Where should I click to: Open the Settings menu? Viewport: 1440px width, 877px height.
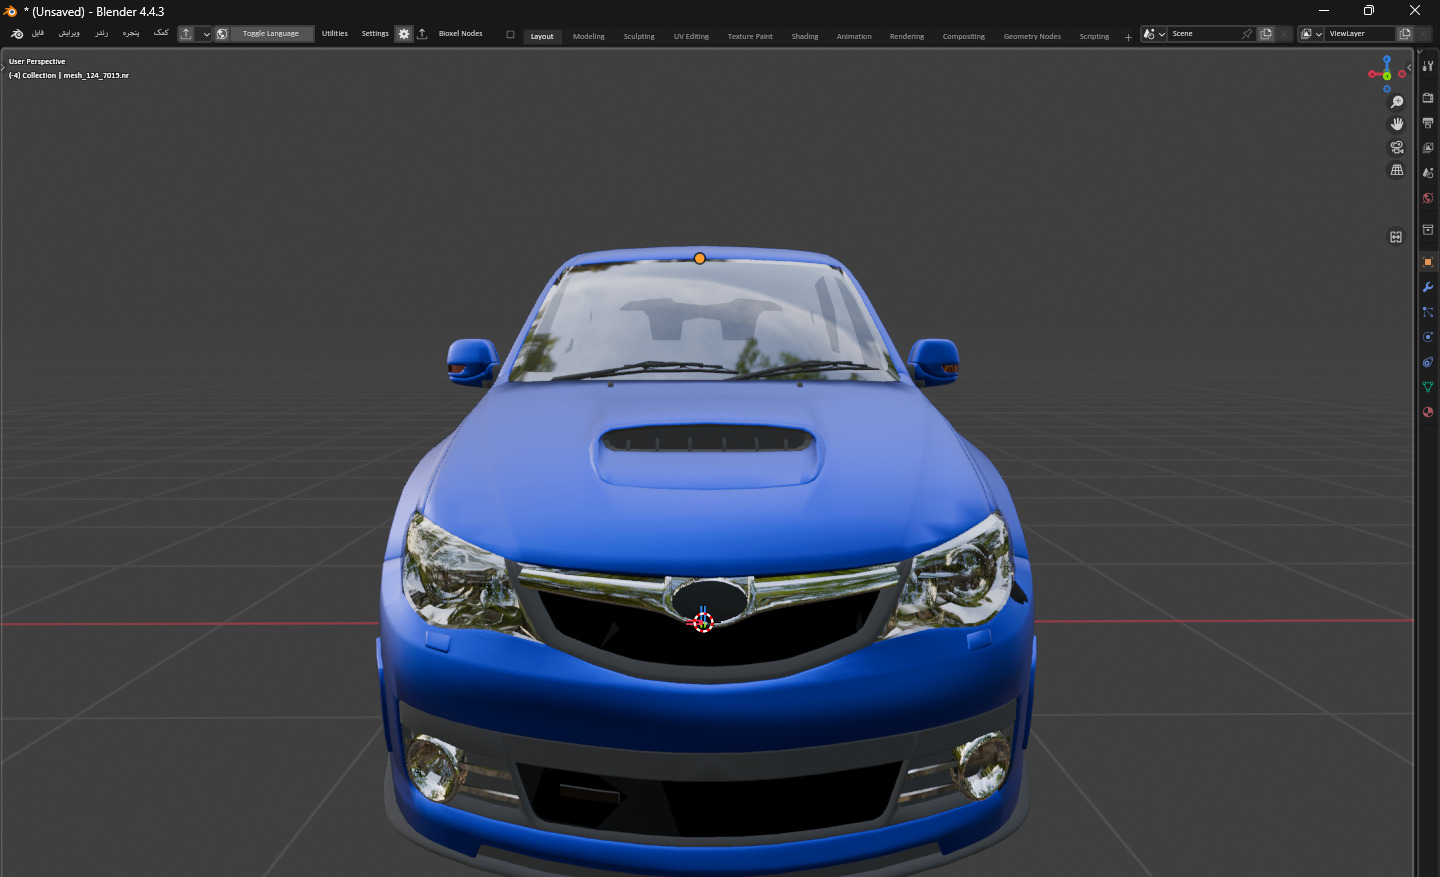(x=375, y=34)
